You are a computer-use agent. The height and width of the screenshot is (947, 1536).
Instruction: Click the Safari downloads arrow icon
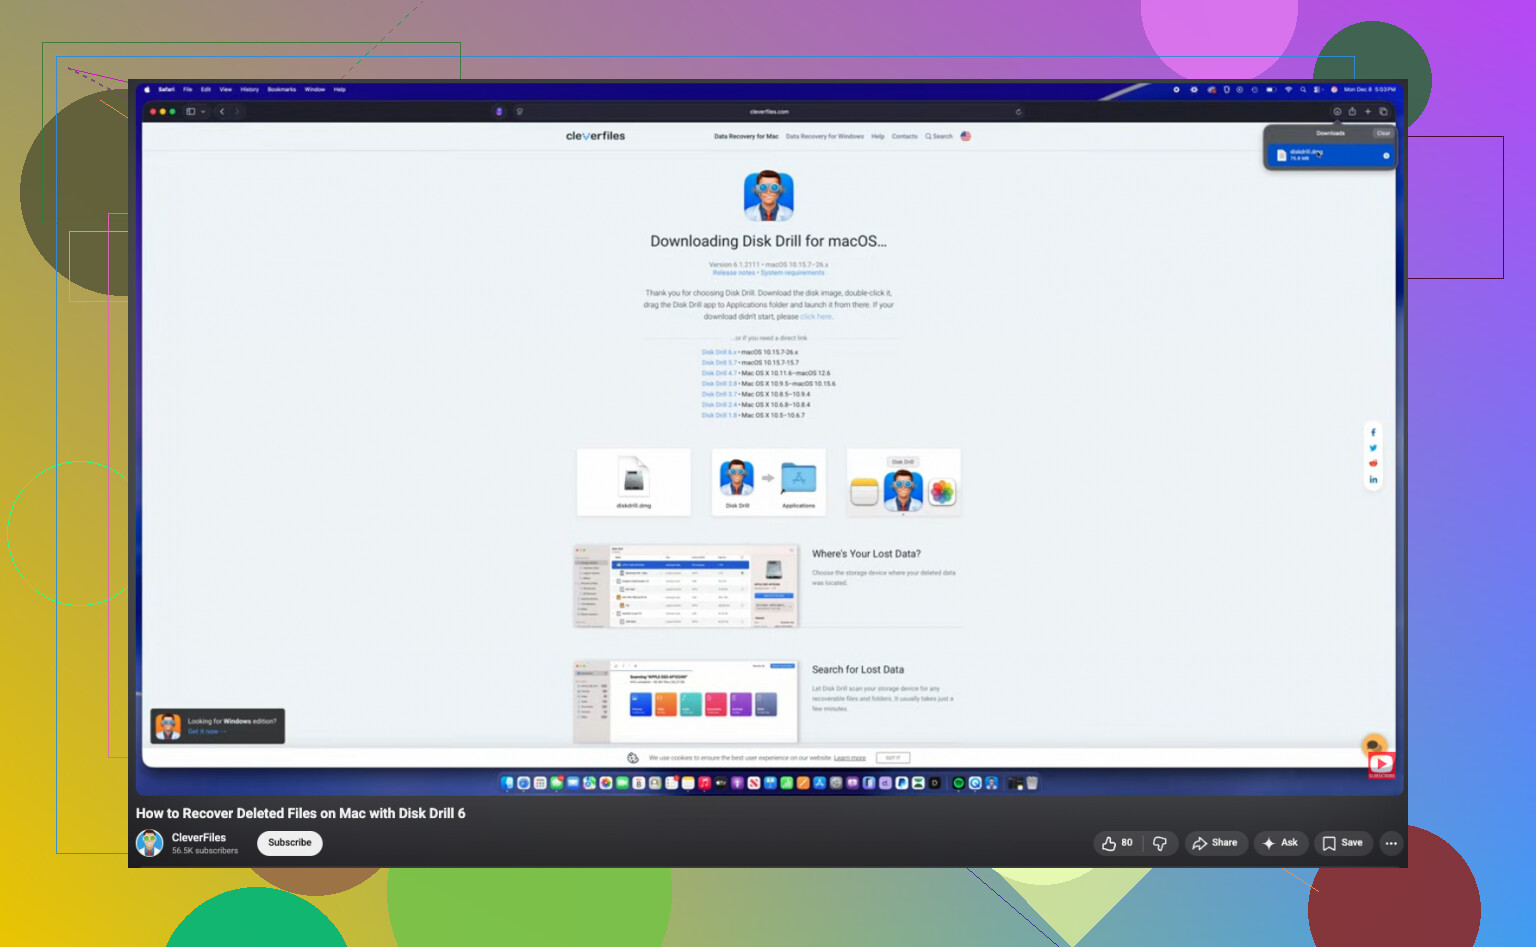pos(1337,112)
